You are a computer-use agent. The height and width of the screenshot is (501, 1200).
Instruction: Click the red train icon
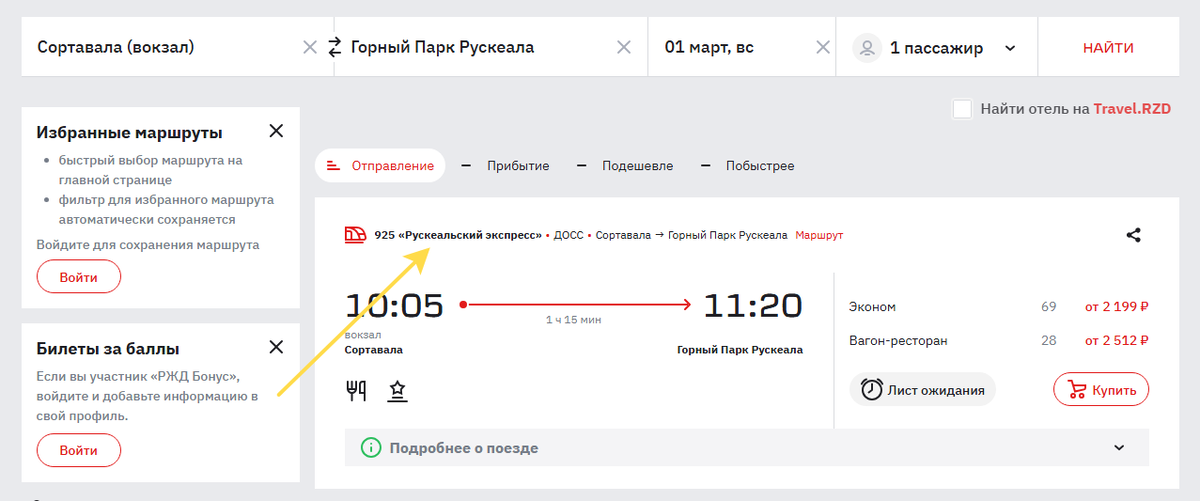coord(355,235)
